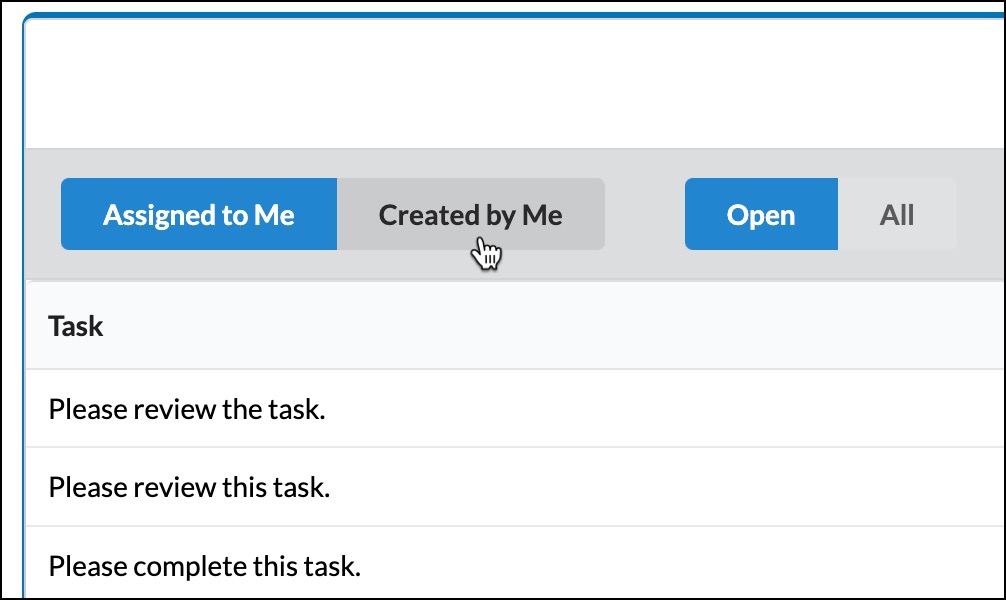The width and height of the screenshot is (1006, 600).
Task: View tasks I created via Created by Me
Action: click(470, 214)
